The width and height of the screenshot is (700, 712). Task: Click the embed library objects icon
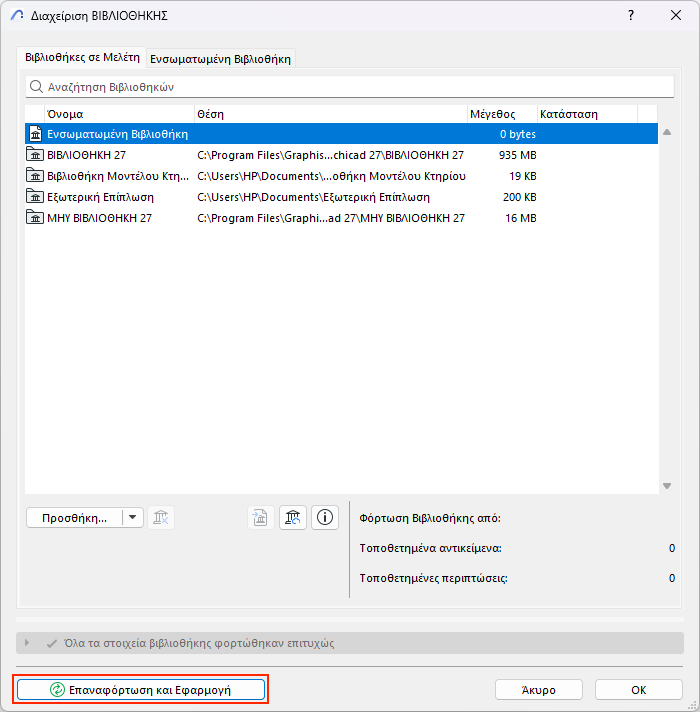pos(260,517)
